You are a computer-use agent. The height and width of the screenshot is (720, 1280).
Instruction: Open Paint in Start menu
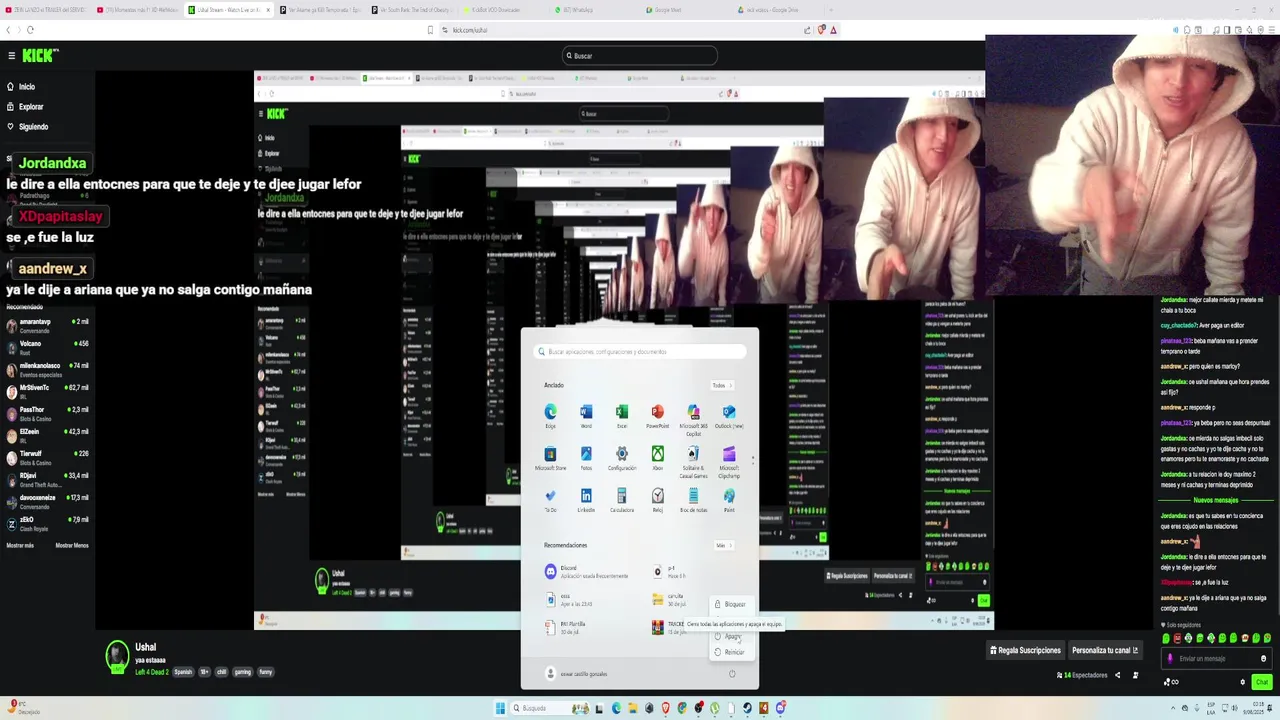click(x=729, y=500)
